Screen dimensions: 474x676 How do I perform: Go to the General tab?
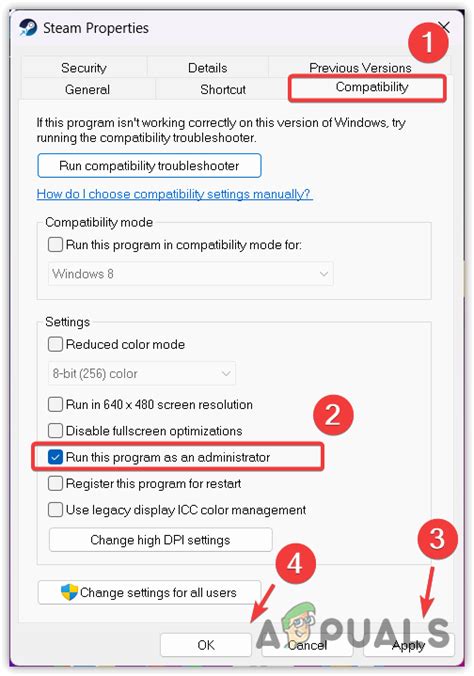(x=87, y=89)
